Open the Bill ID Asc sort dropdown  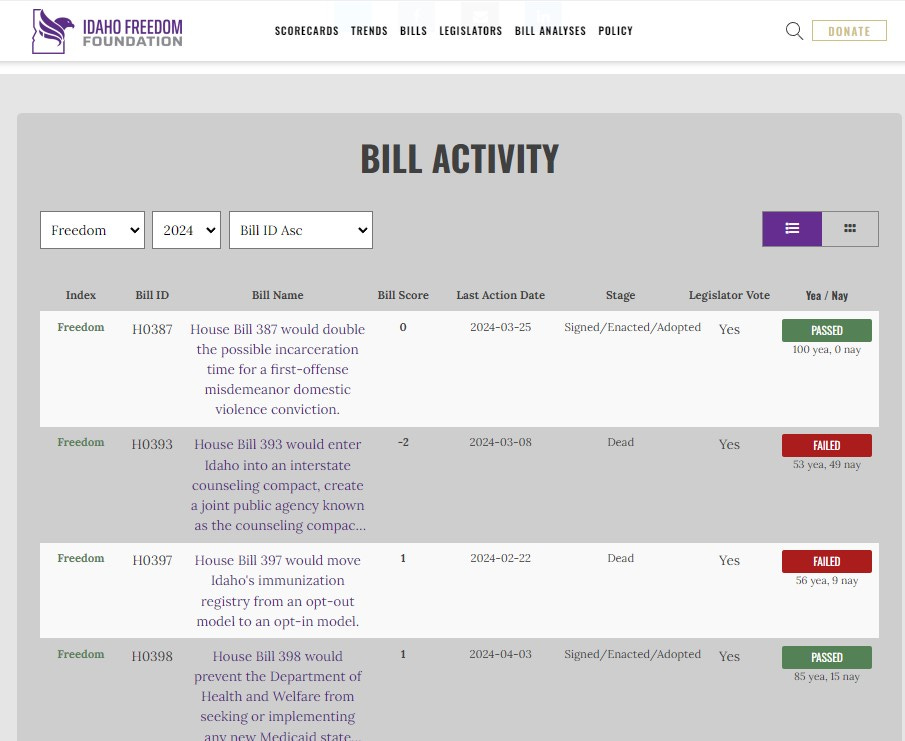tap(301, 230)
